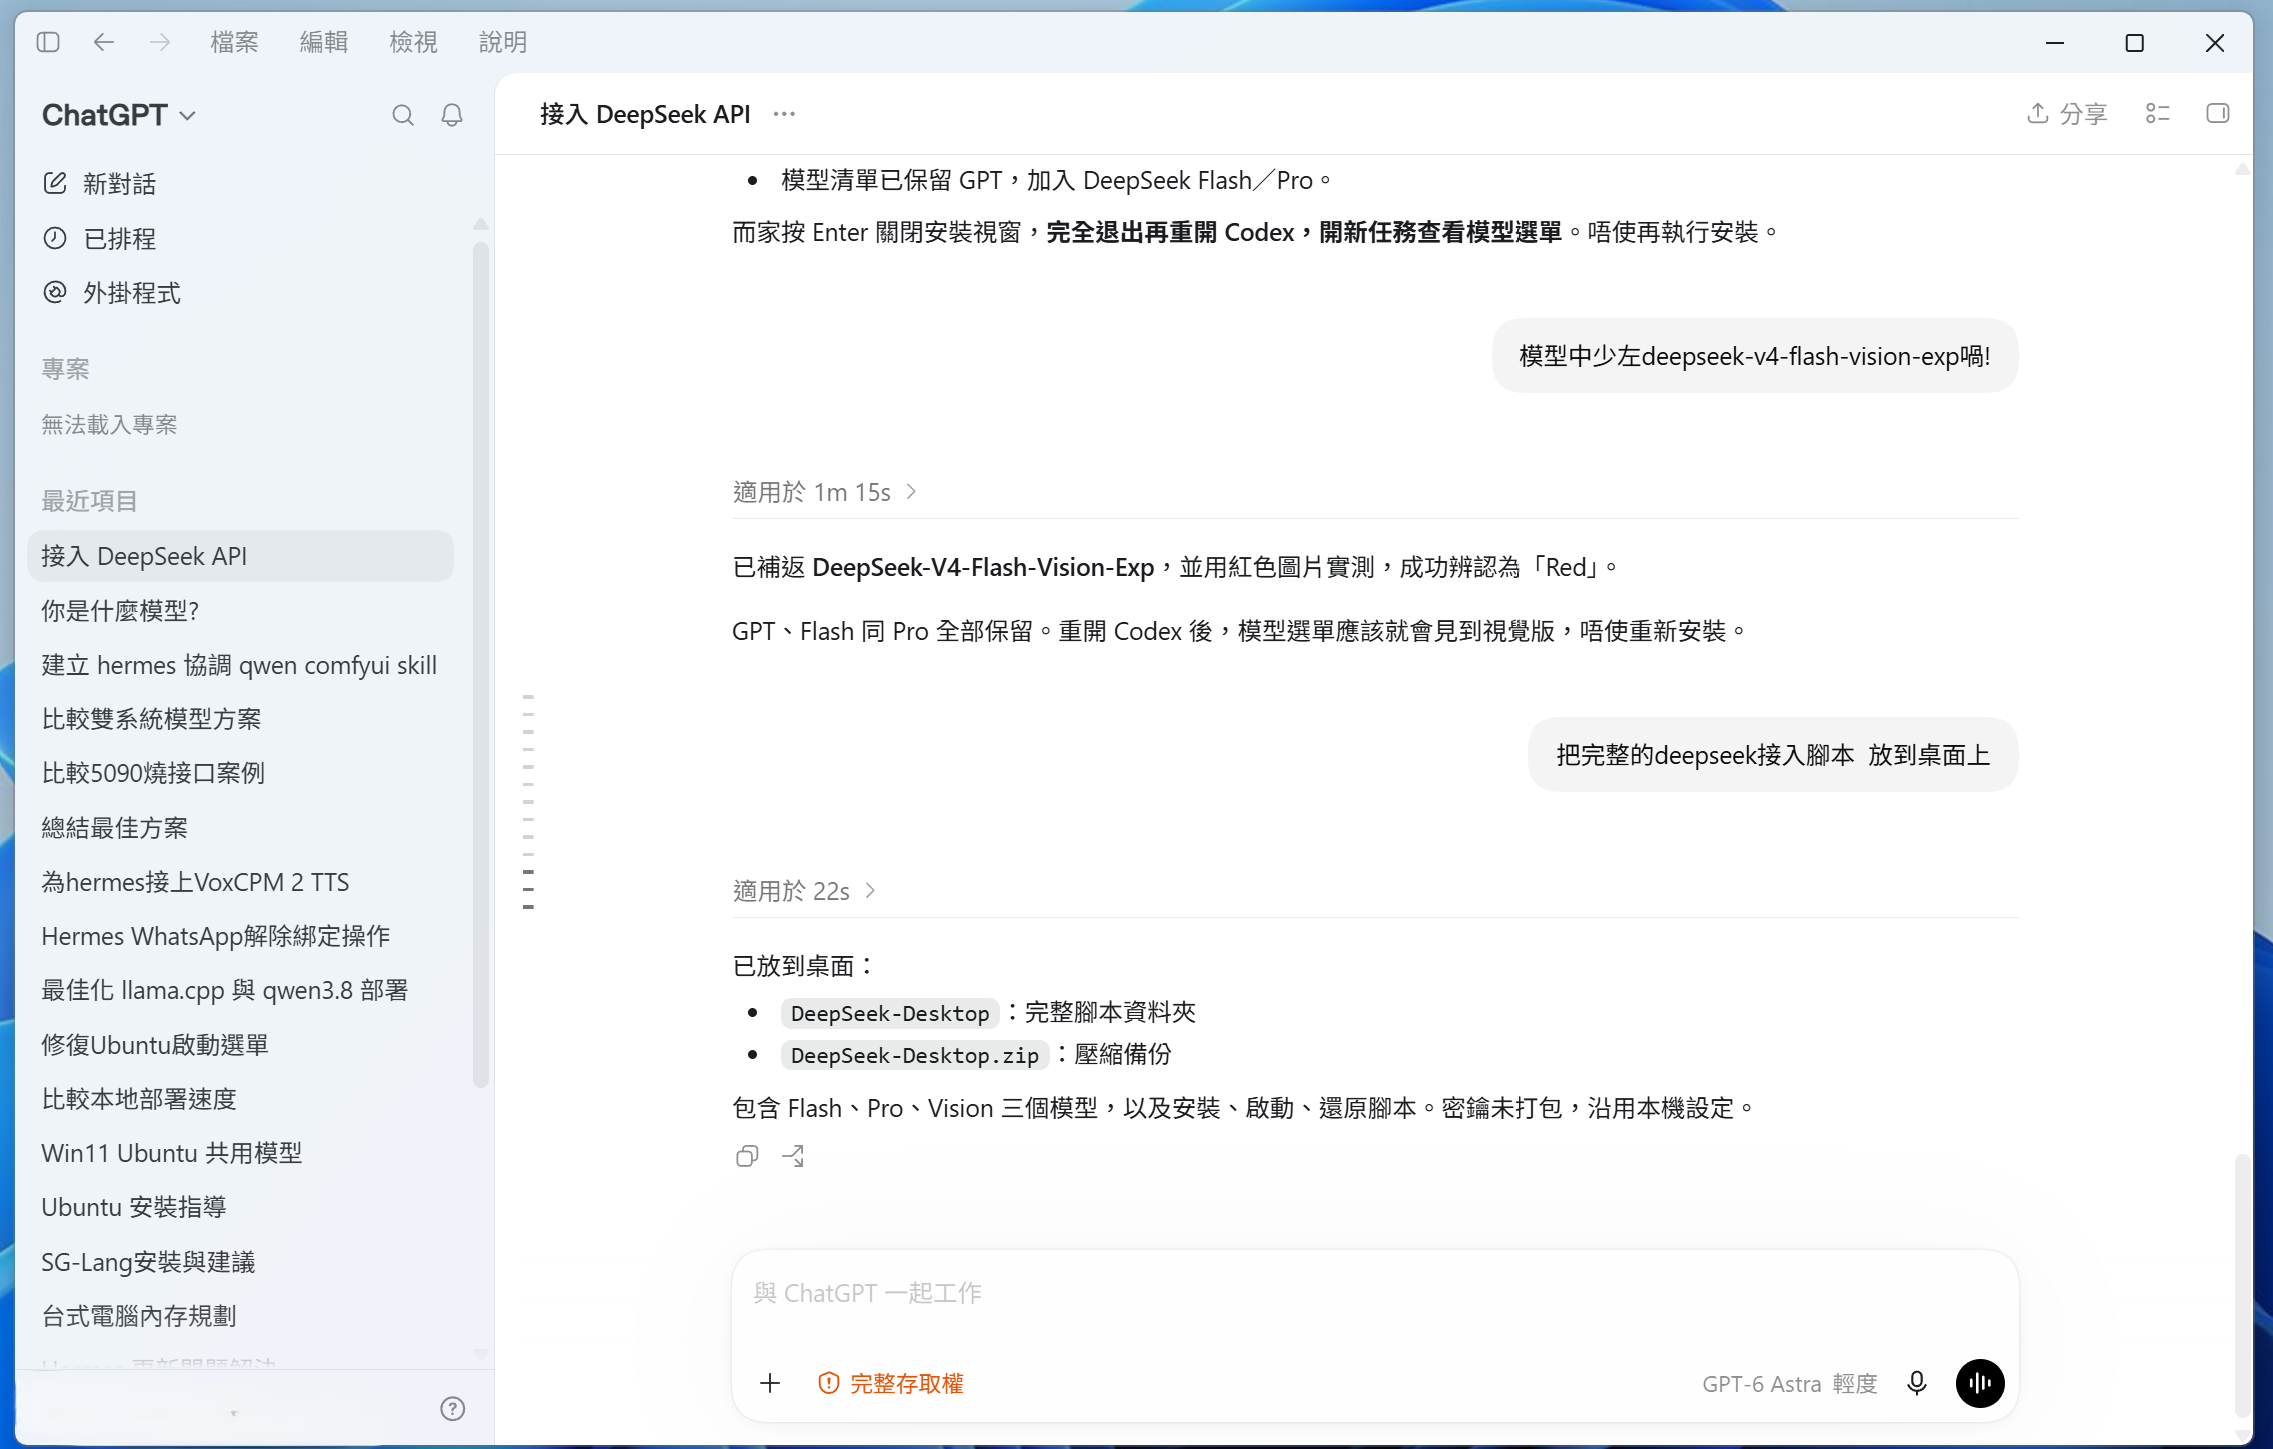
Task: Open the 已排程 scheduled item
Action: point(240,239)
